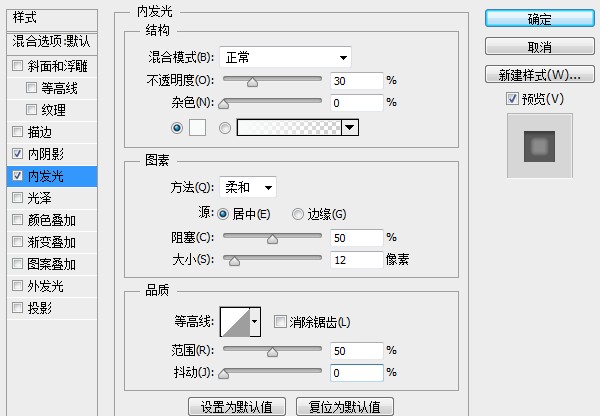Click the 不透明度 slider handle
This screenshot has width=600, height=416.
point(252,82)
